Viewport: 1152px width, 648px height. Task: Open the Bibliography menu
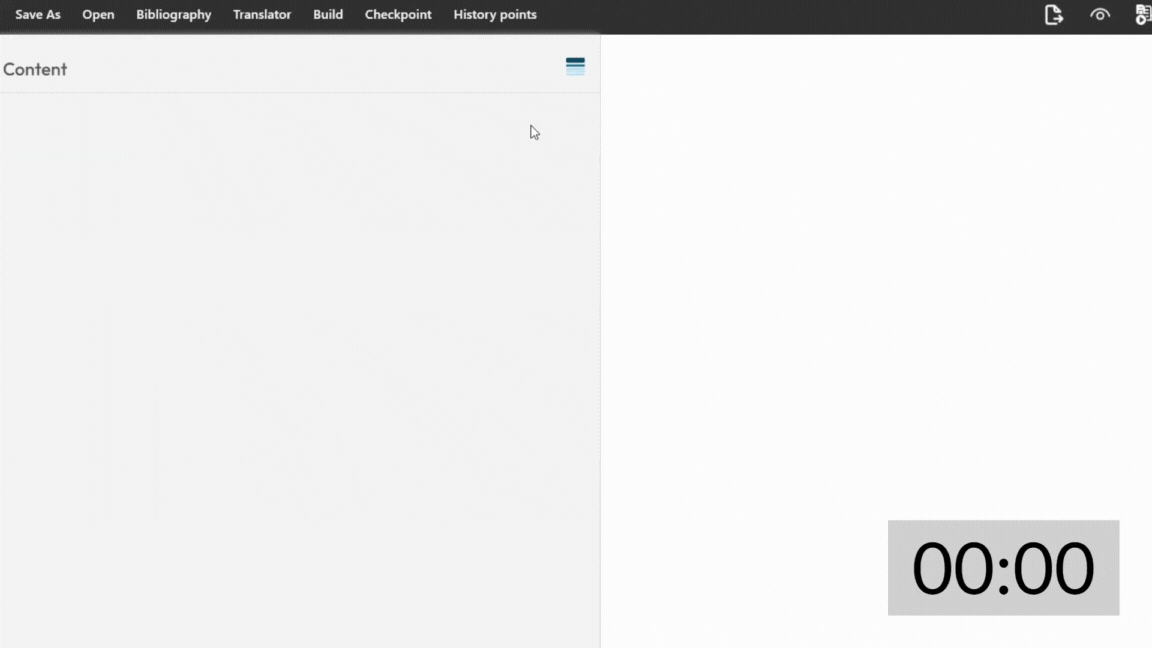pos(173,15)
